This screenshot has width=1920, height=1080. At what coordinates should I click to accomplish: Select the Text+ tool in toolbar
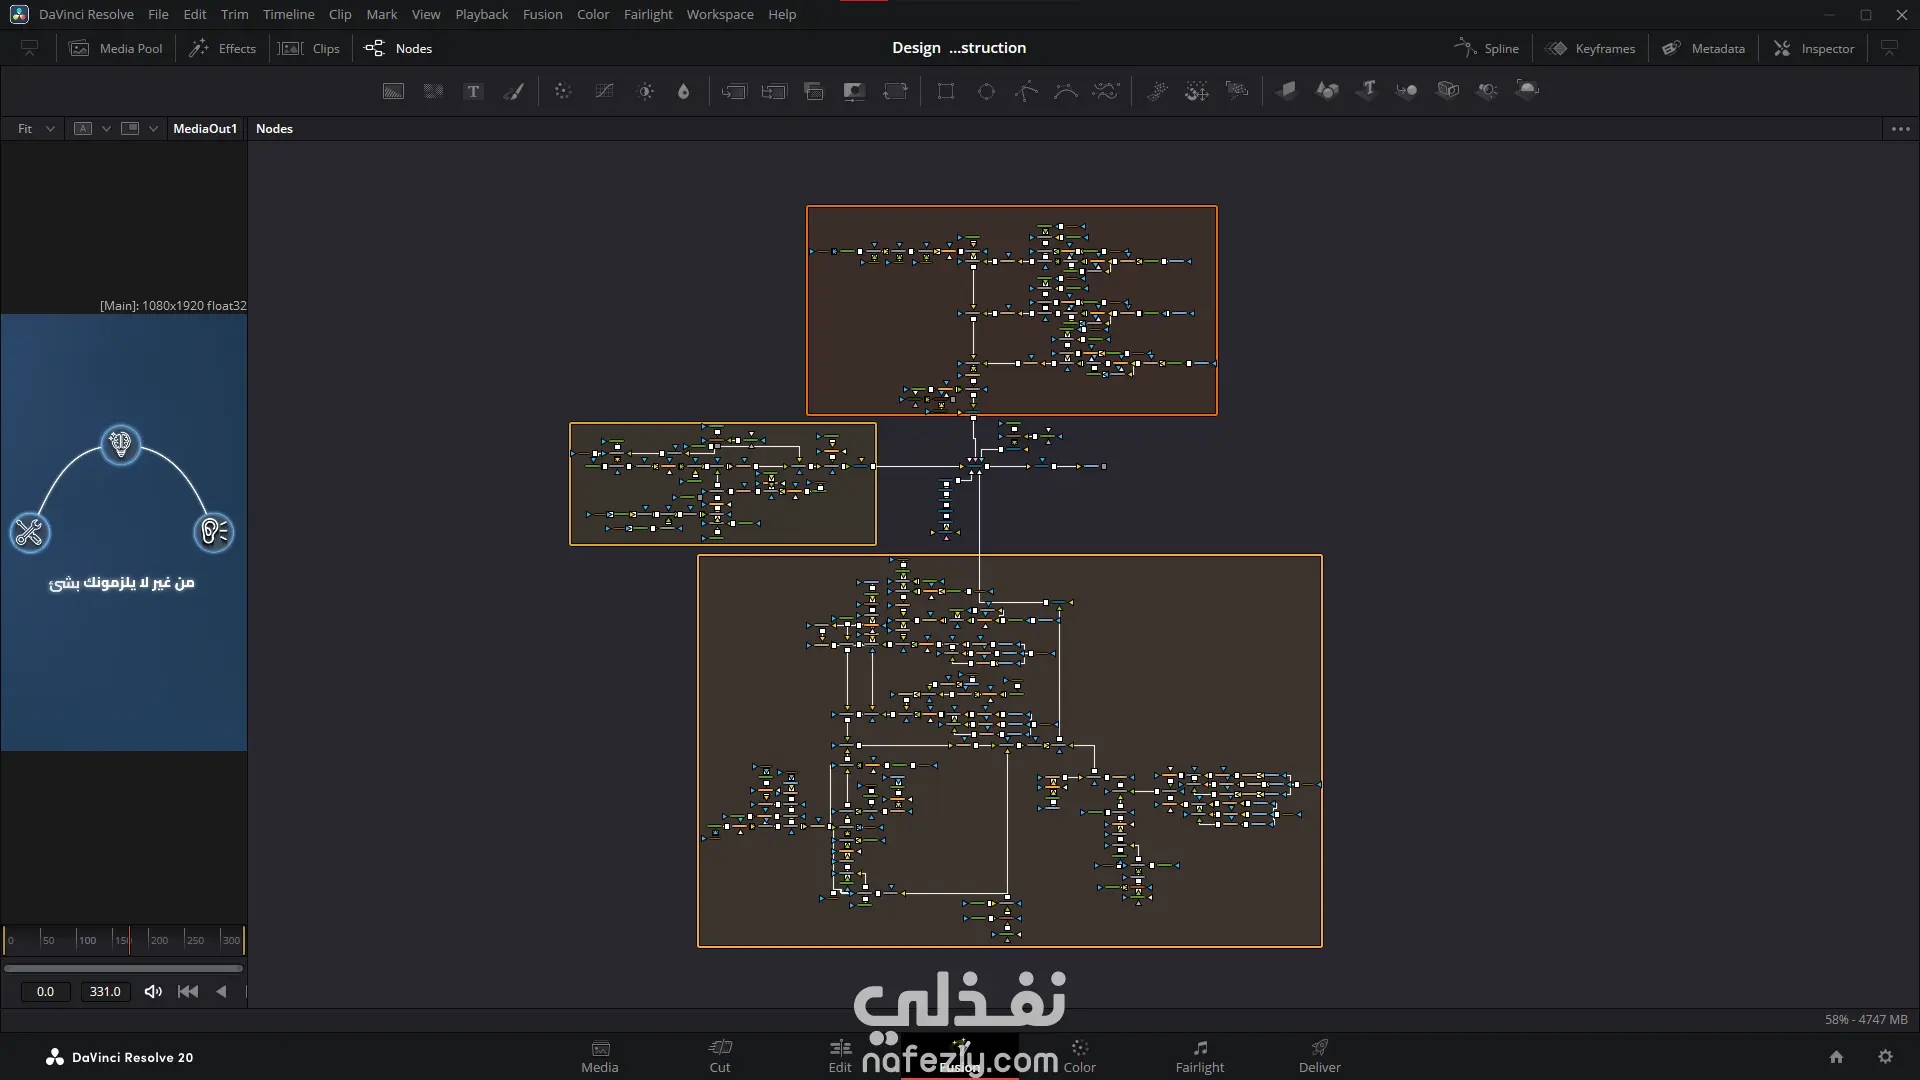click(x=474, y=91)
